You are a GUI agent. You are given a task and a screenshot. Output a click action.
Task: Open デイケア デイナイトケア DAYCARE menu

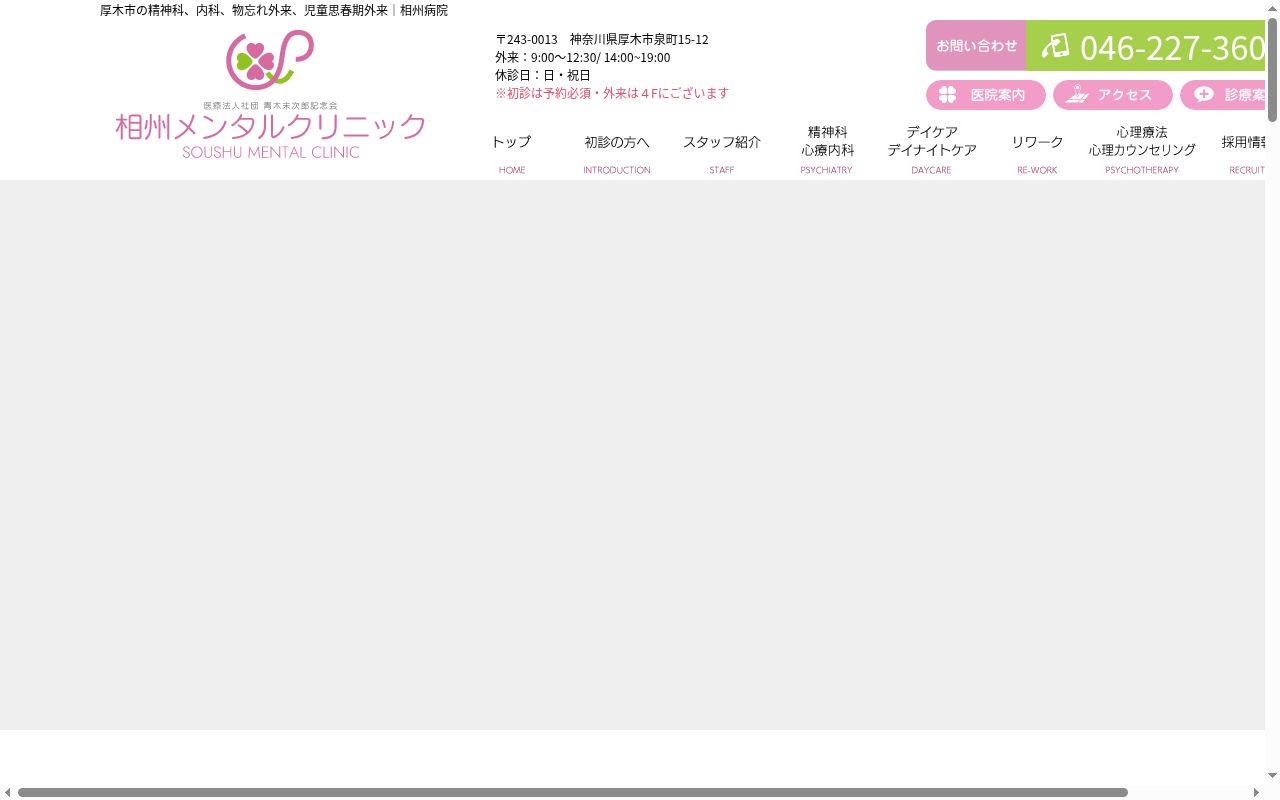click(932, 150)
